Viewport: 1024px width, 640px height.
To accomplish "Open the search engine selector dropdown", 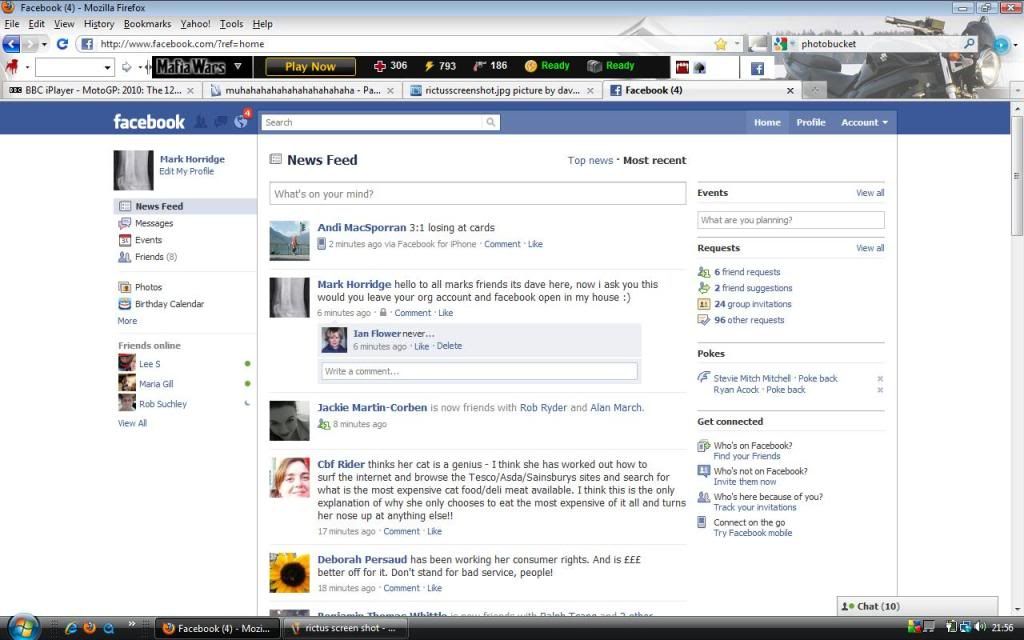I will pos(792,44).
